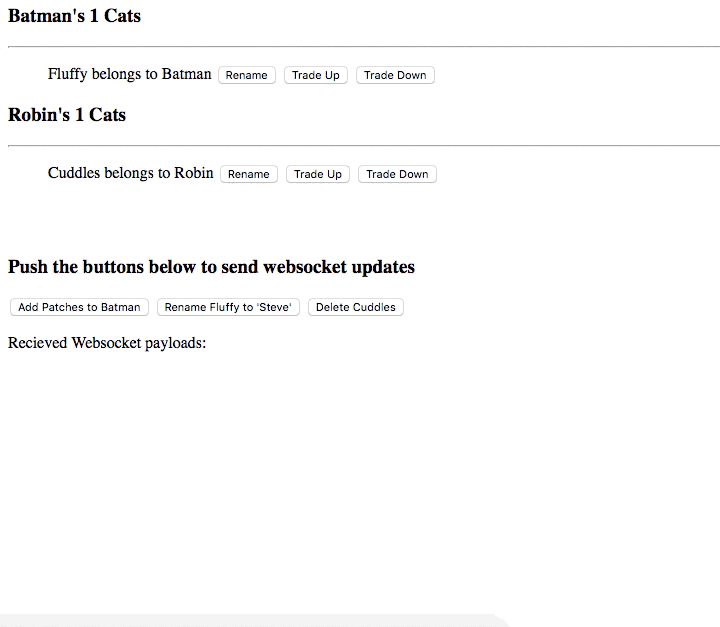Click Rename Fluffy to 'Steve' button
This screenshot has height=627, width=720.
[228, 307]
